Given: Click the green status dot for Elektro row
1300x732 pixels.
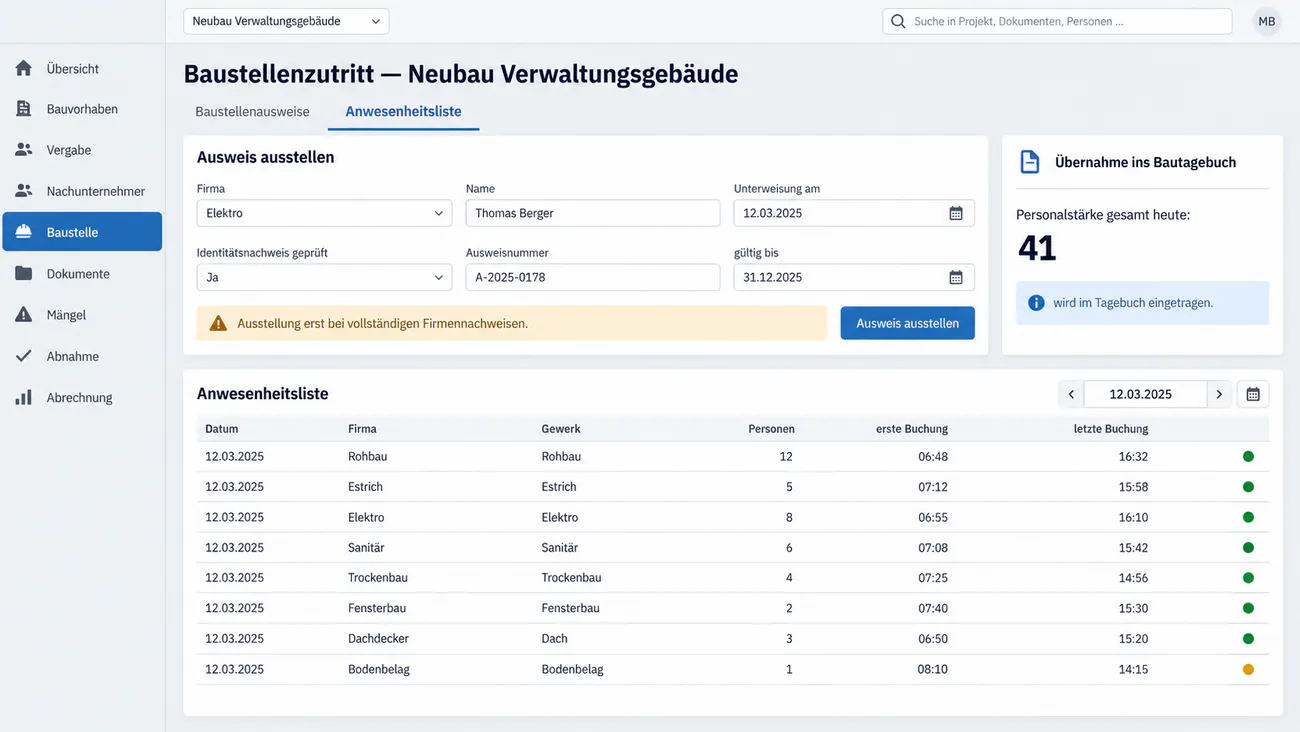Looking at the screenshot, I should 1248,517.
